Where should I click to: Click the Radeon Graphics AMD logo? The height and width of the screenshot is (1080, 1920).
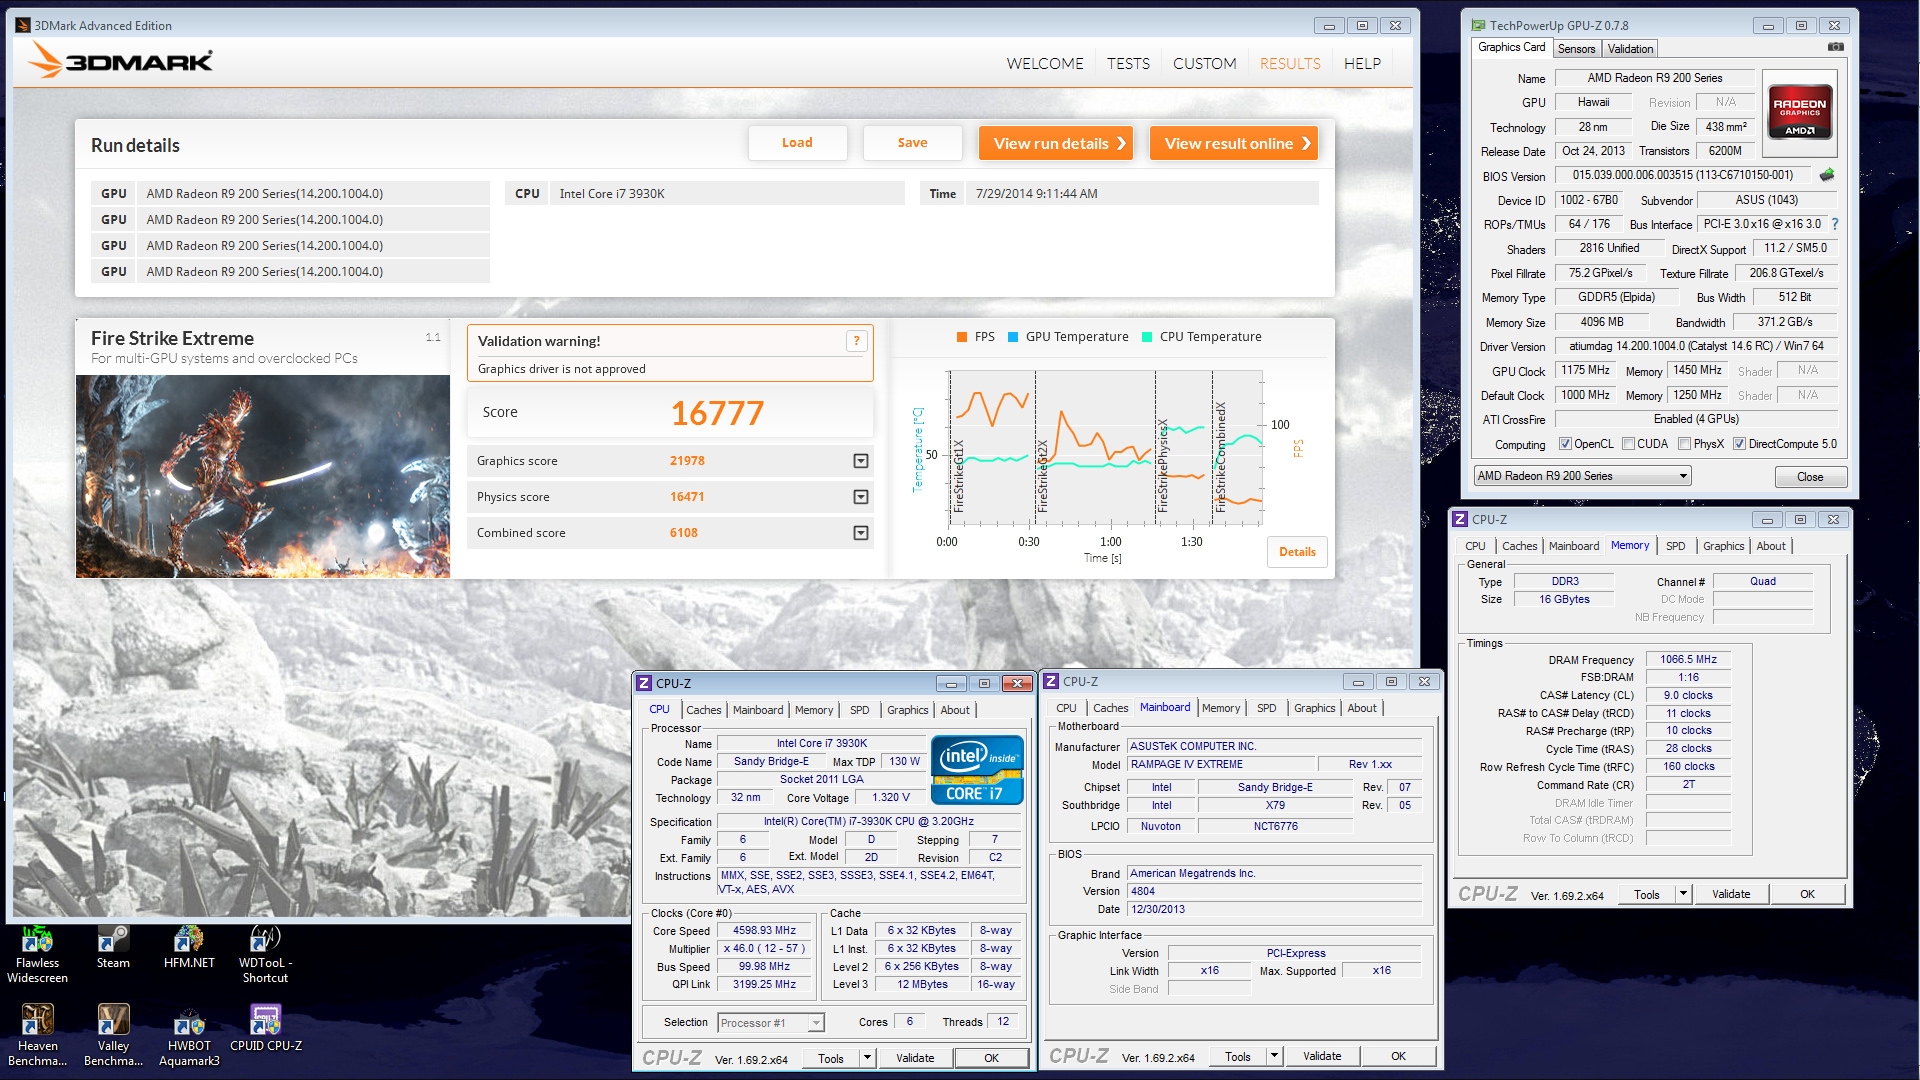1800,112
